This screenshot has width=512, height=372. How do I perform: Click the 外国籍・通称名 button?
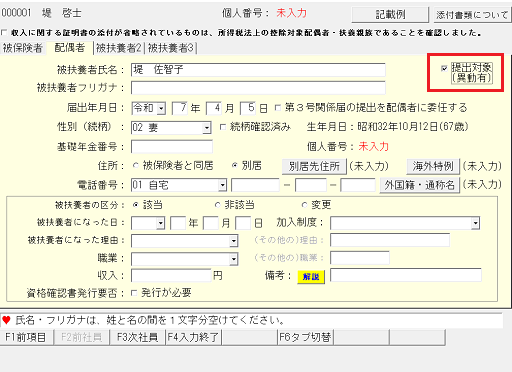[x=419, y=185]
